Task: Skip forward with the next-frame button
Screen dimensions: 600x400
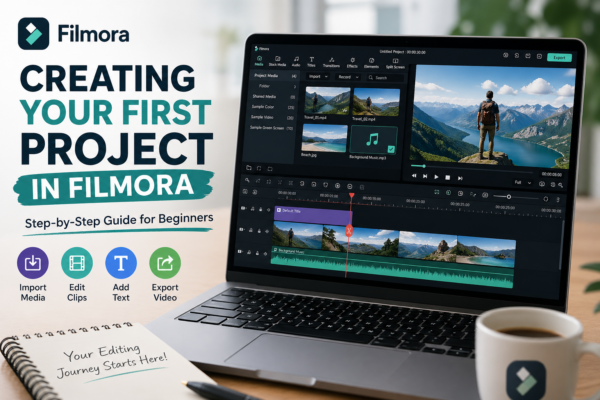Action: [x=460, y=178]
